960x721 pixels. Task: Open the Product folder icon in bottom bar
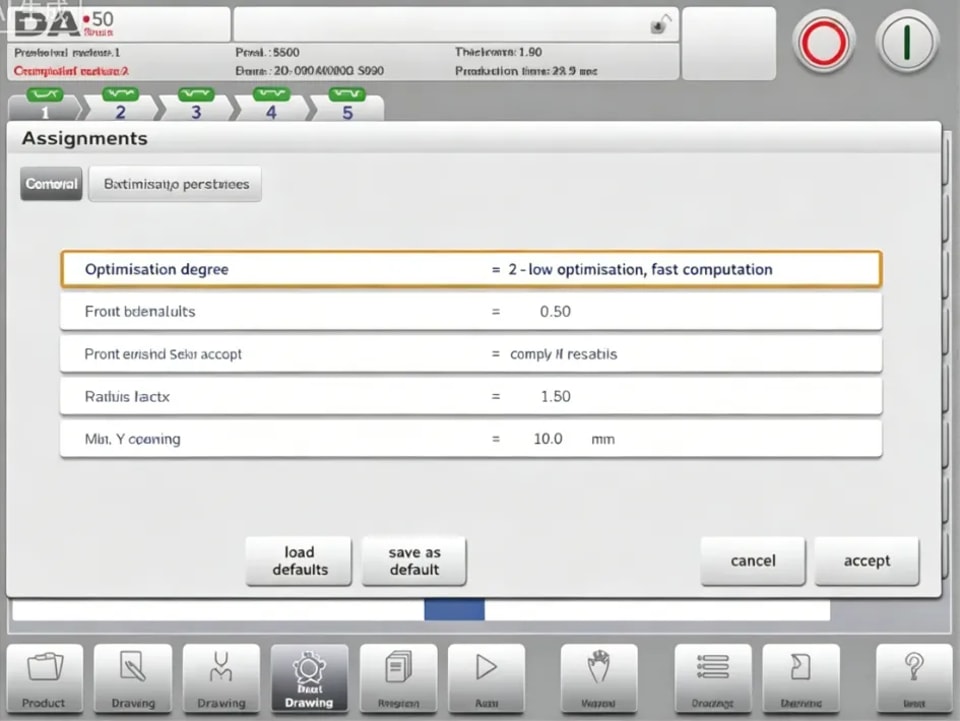tap(45, 678)
